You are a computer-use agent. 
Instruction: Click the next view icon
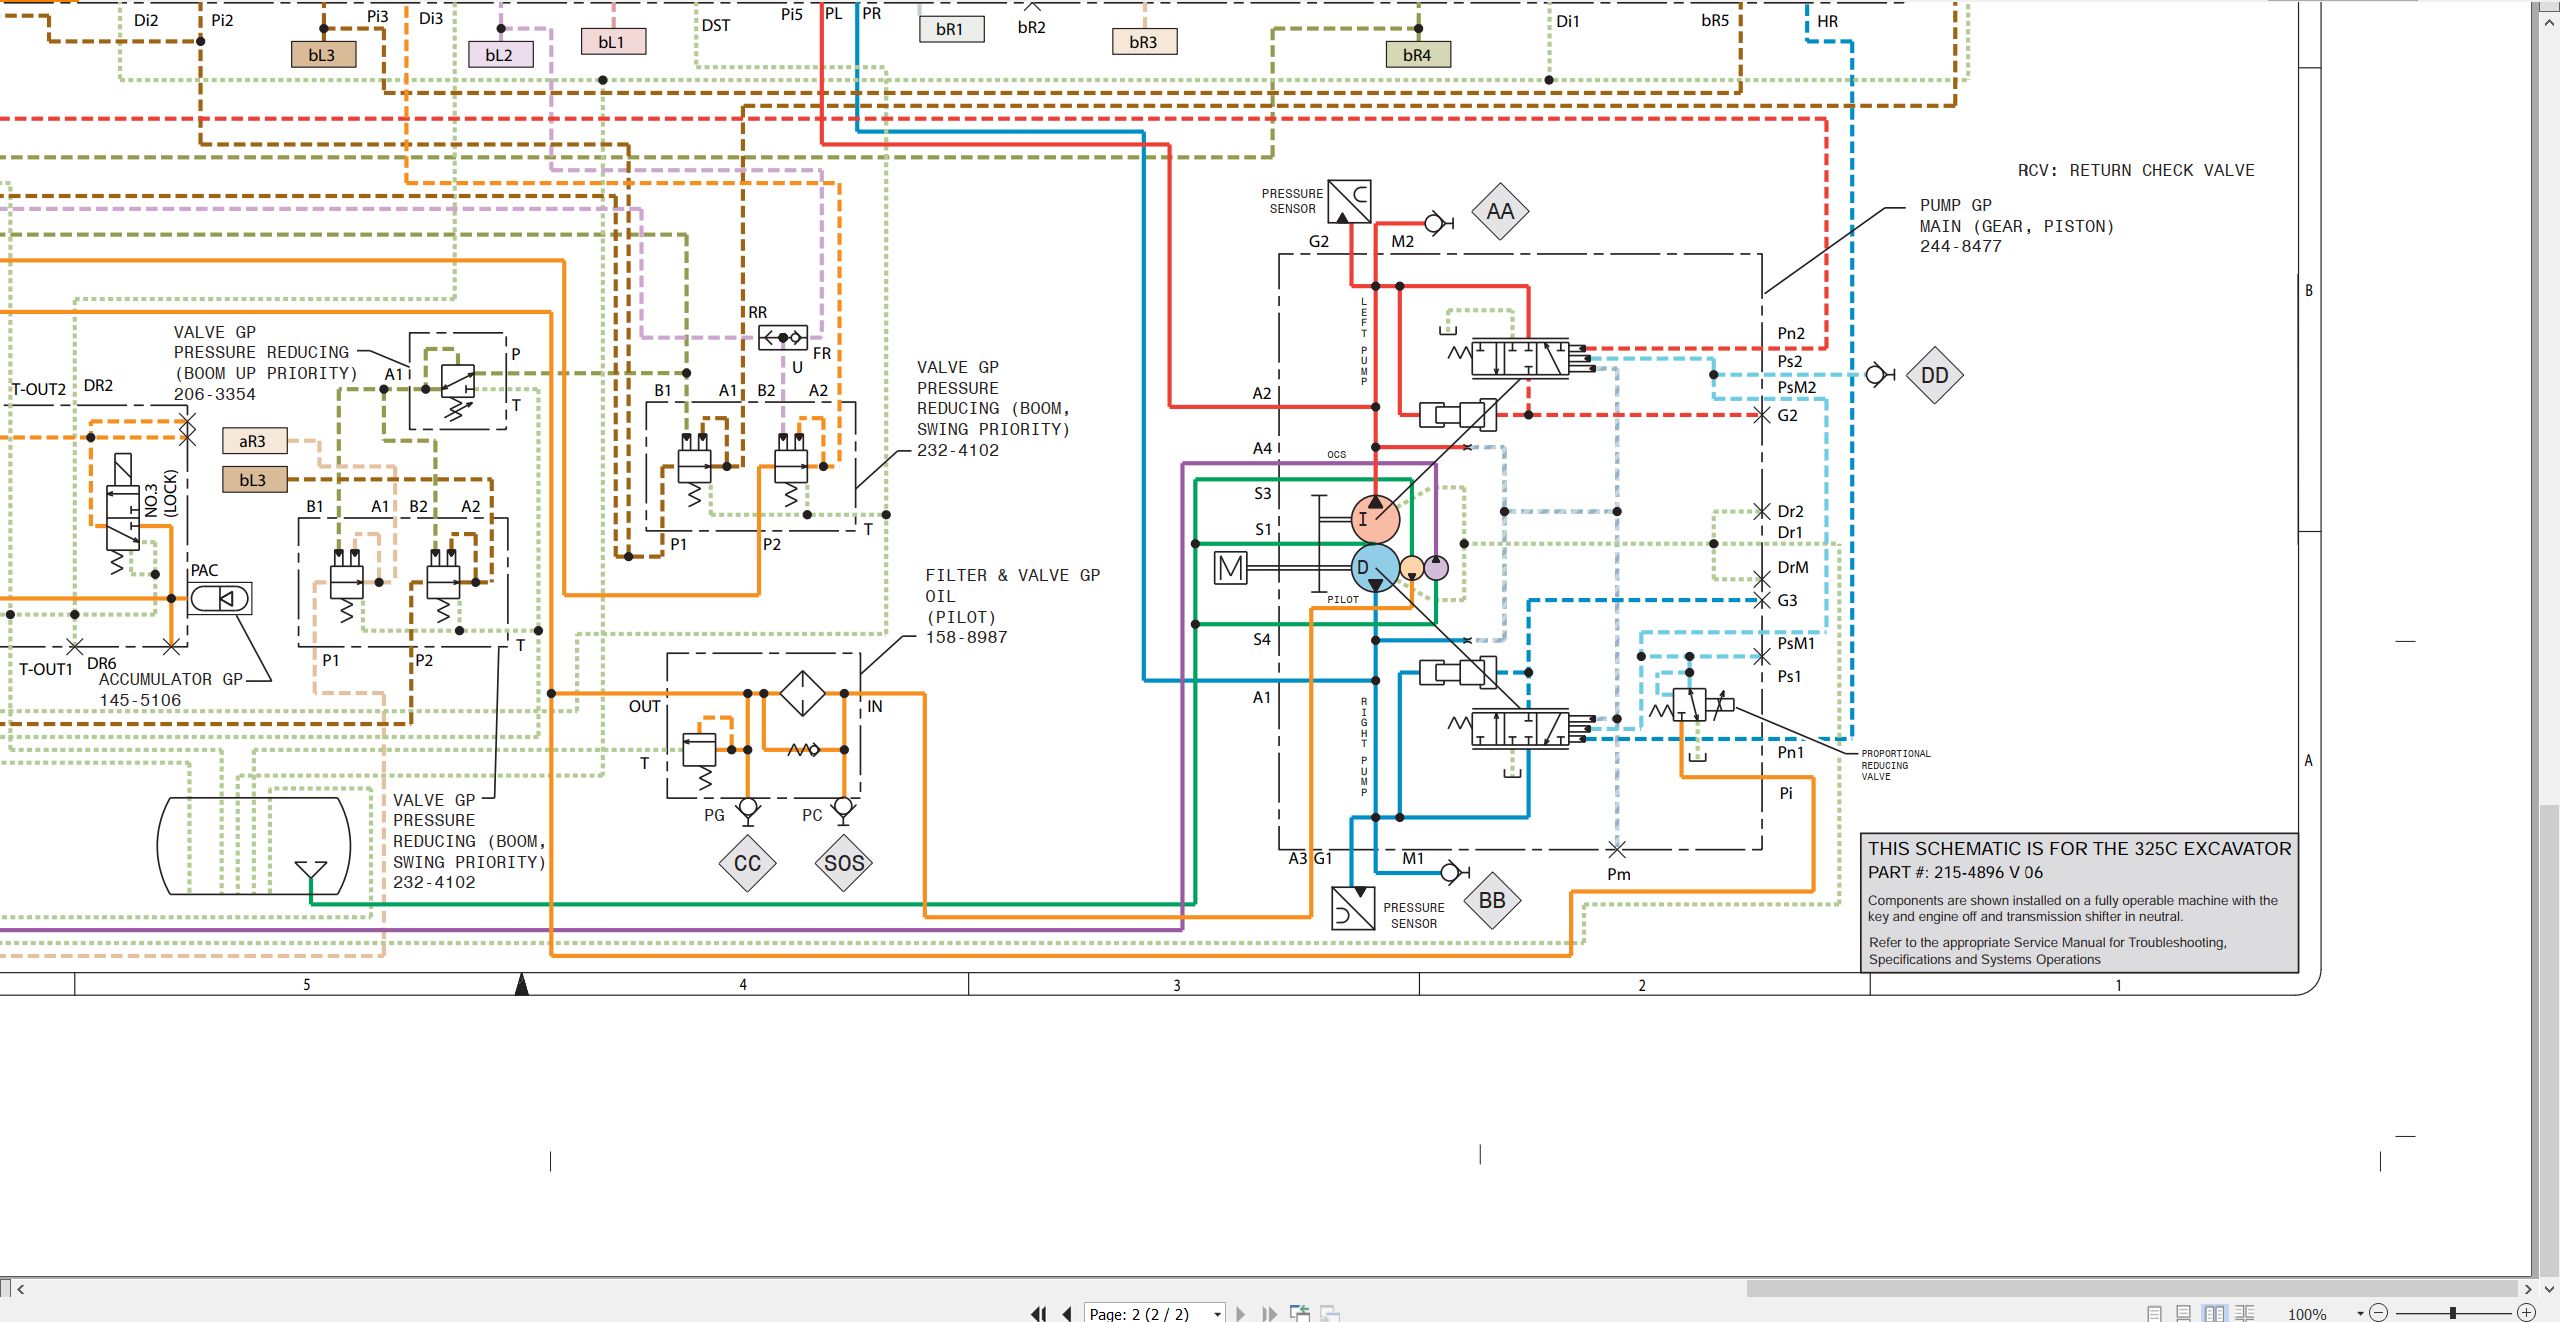1330,1314
